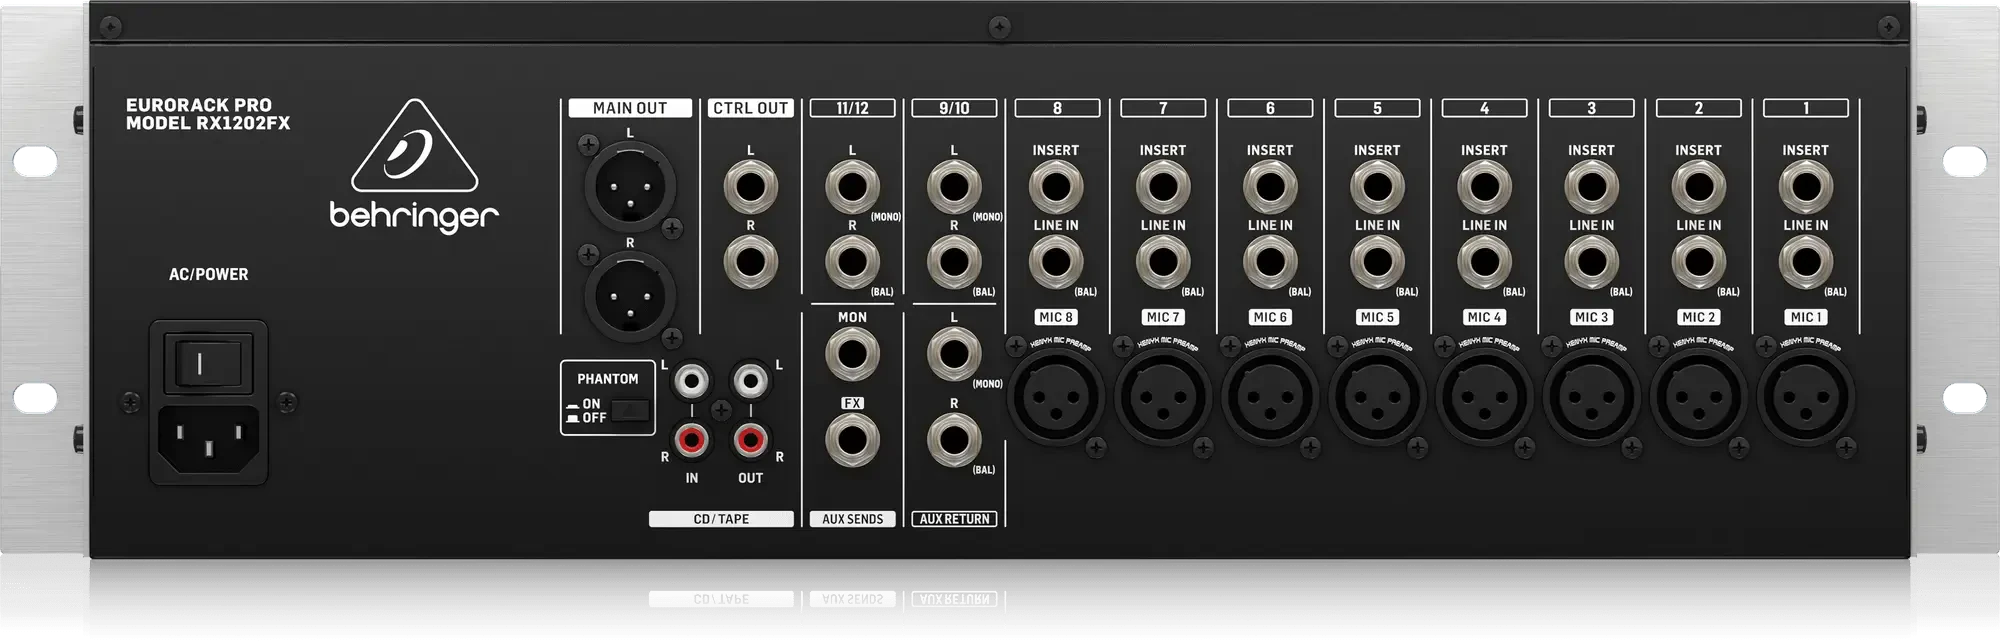Toggle the AC power rocker switch
Viewport: 2000px width, 641px height.
tap(207, 362)
